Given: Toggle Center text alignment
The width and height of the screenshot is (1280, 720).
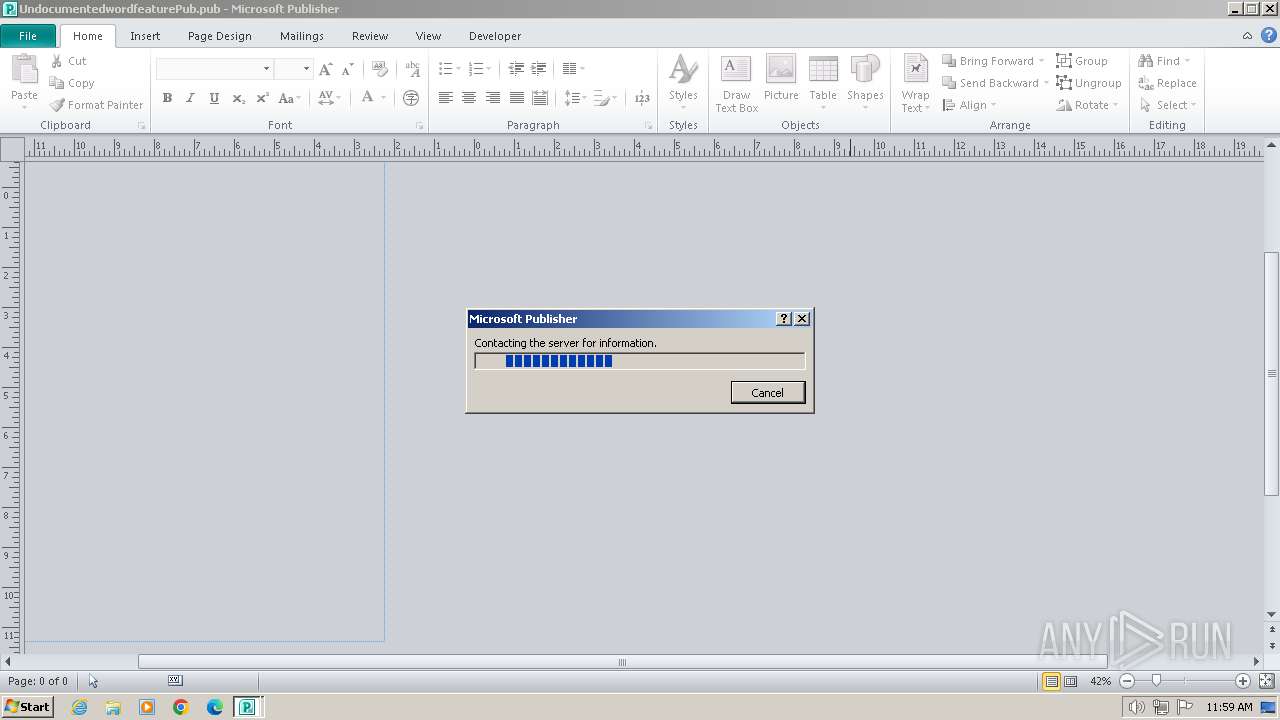Looking at the screenshot, I should [469, 98].
